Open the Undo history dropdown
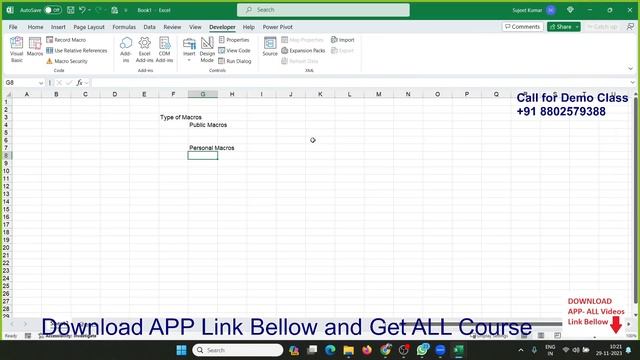 click(89, 10)
